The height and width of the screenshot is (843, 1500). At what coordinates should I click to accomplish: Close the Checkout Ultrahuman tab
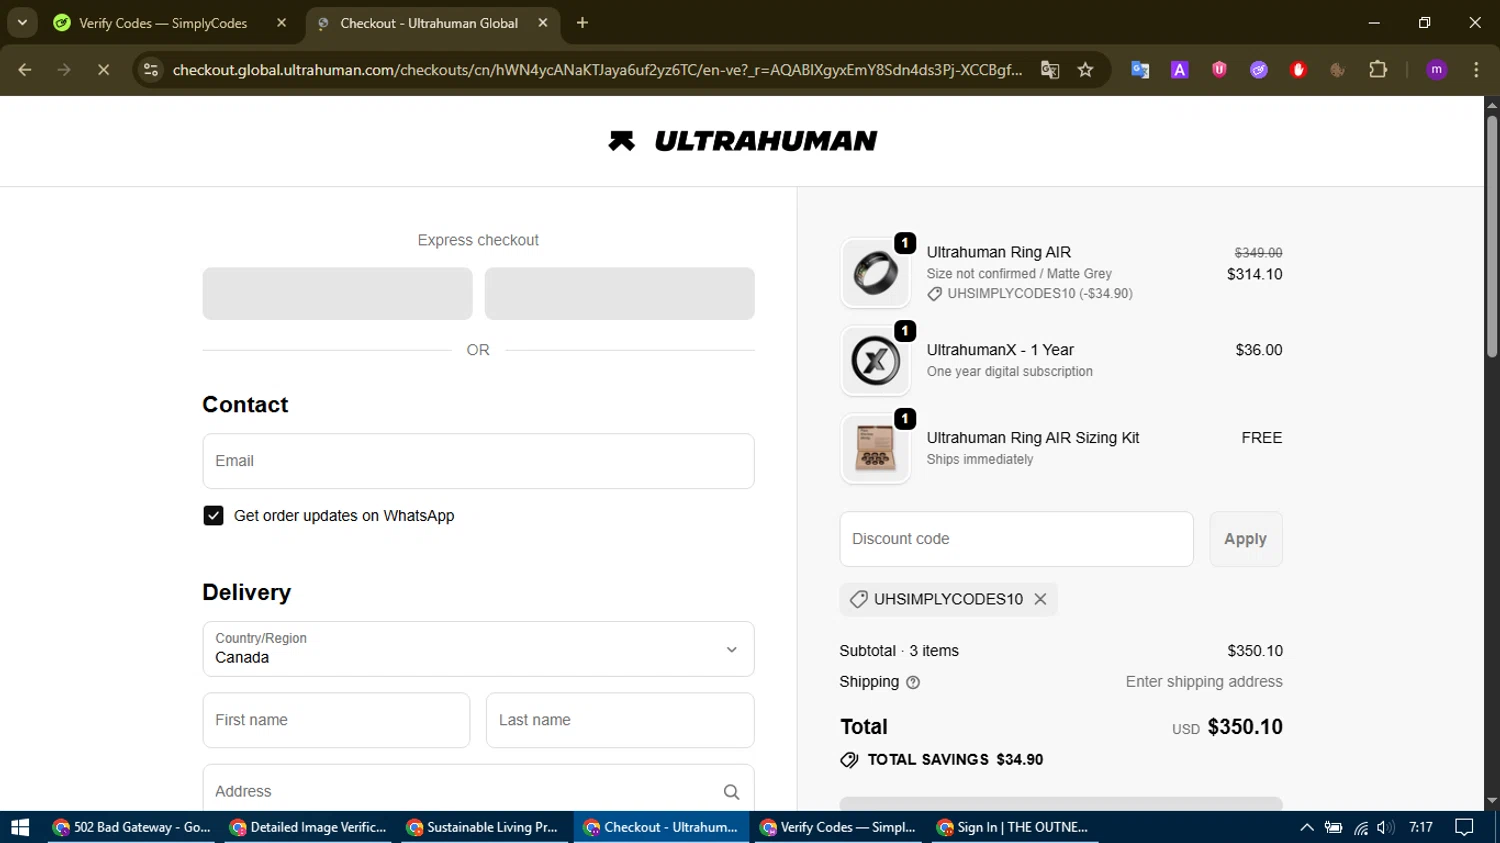pos(543,23)
